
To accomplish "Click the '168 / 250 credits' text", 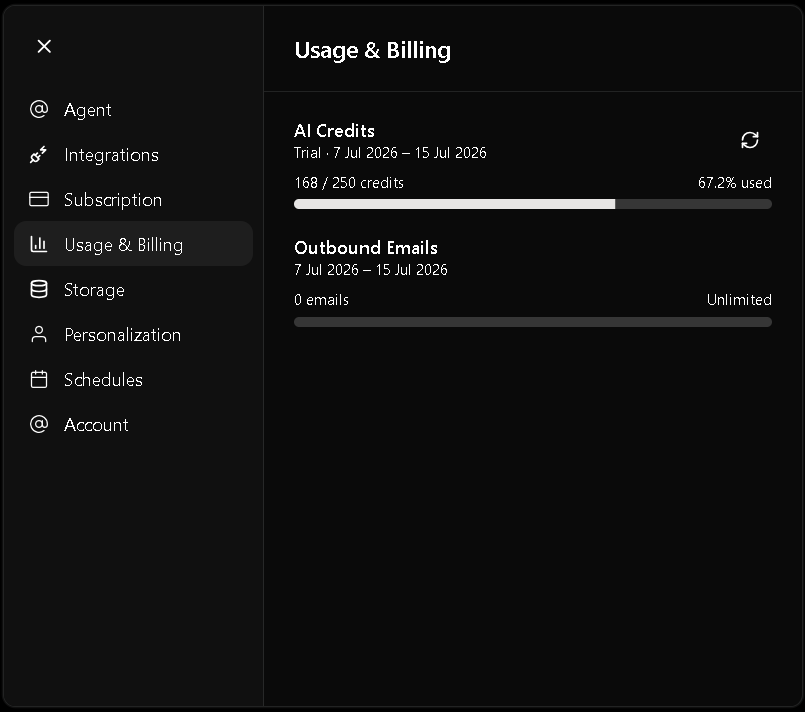I will coord(349,183).
